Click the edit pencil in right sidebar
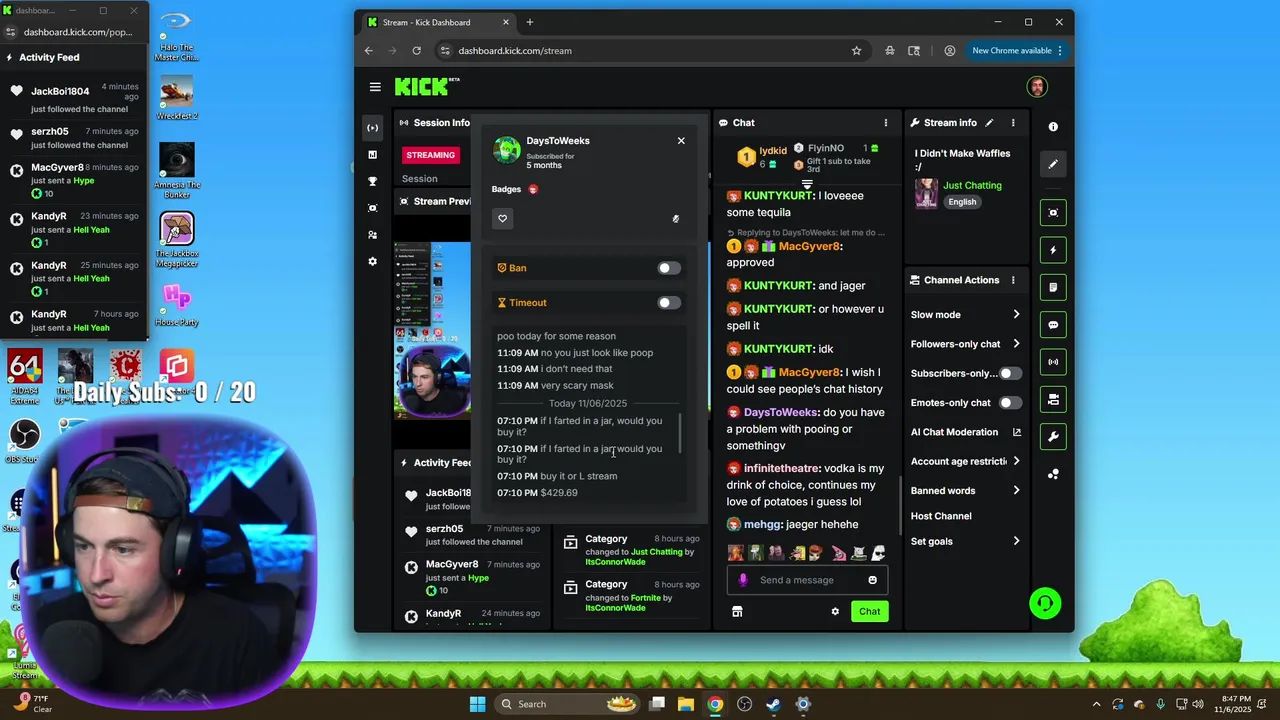 coord(1053,164)
